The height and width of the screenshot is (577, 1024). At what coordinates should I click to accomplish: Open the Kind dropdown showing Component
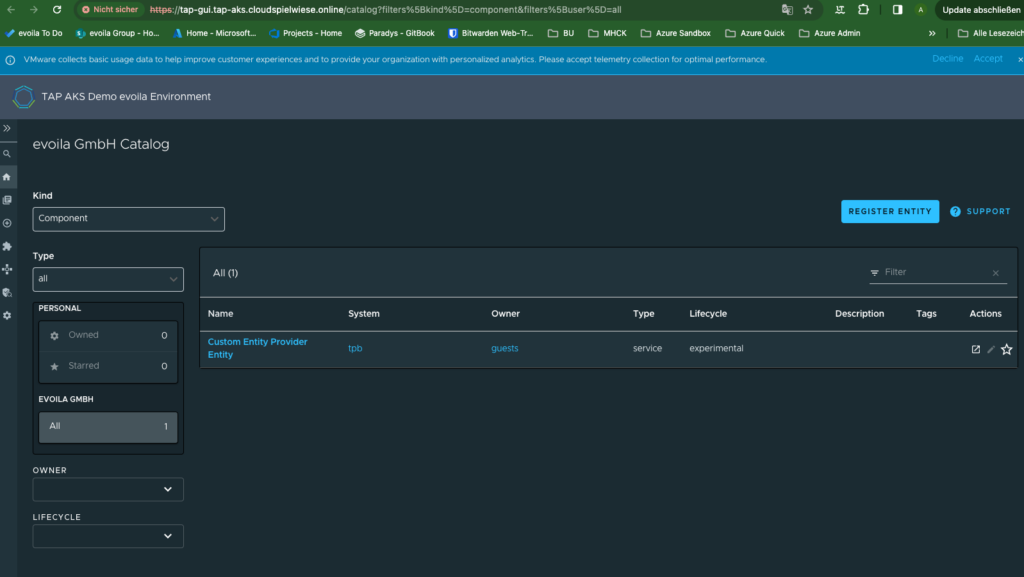coord(128,219)
